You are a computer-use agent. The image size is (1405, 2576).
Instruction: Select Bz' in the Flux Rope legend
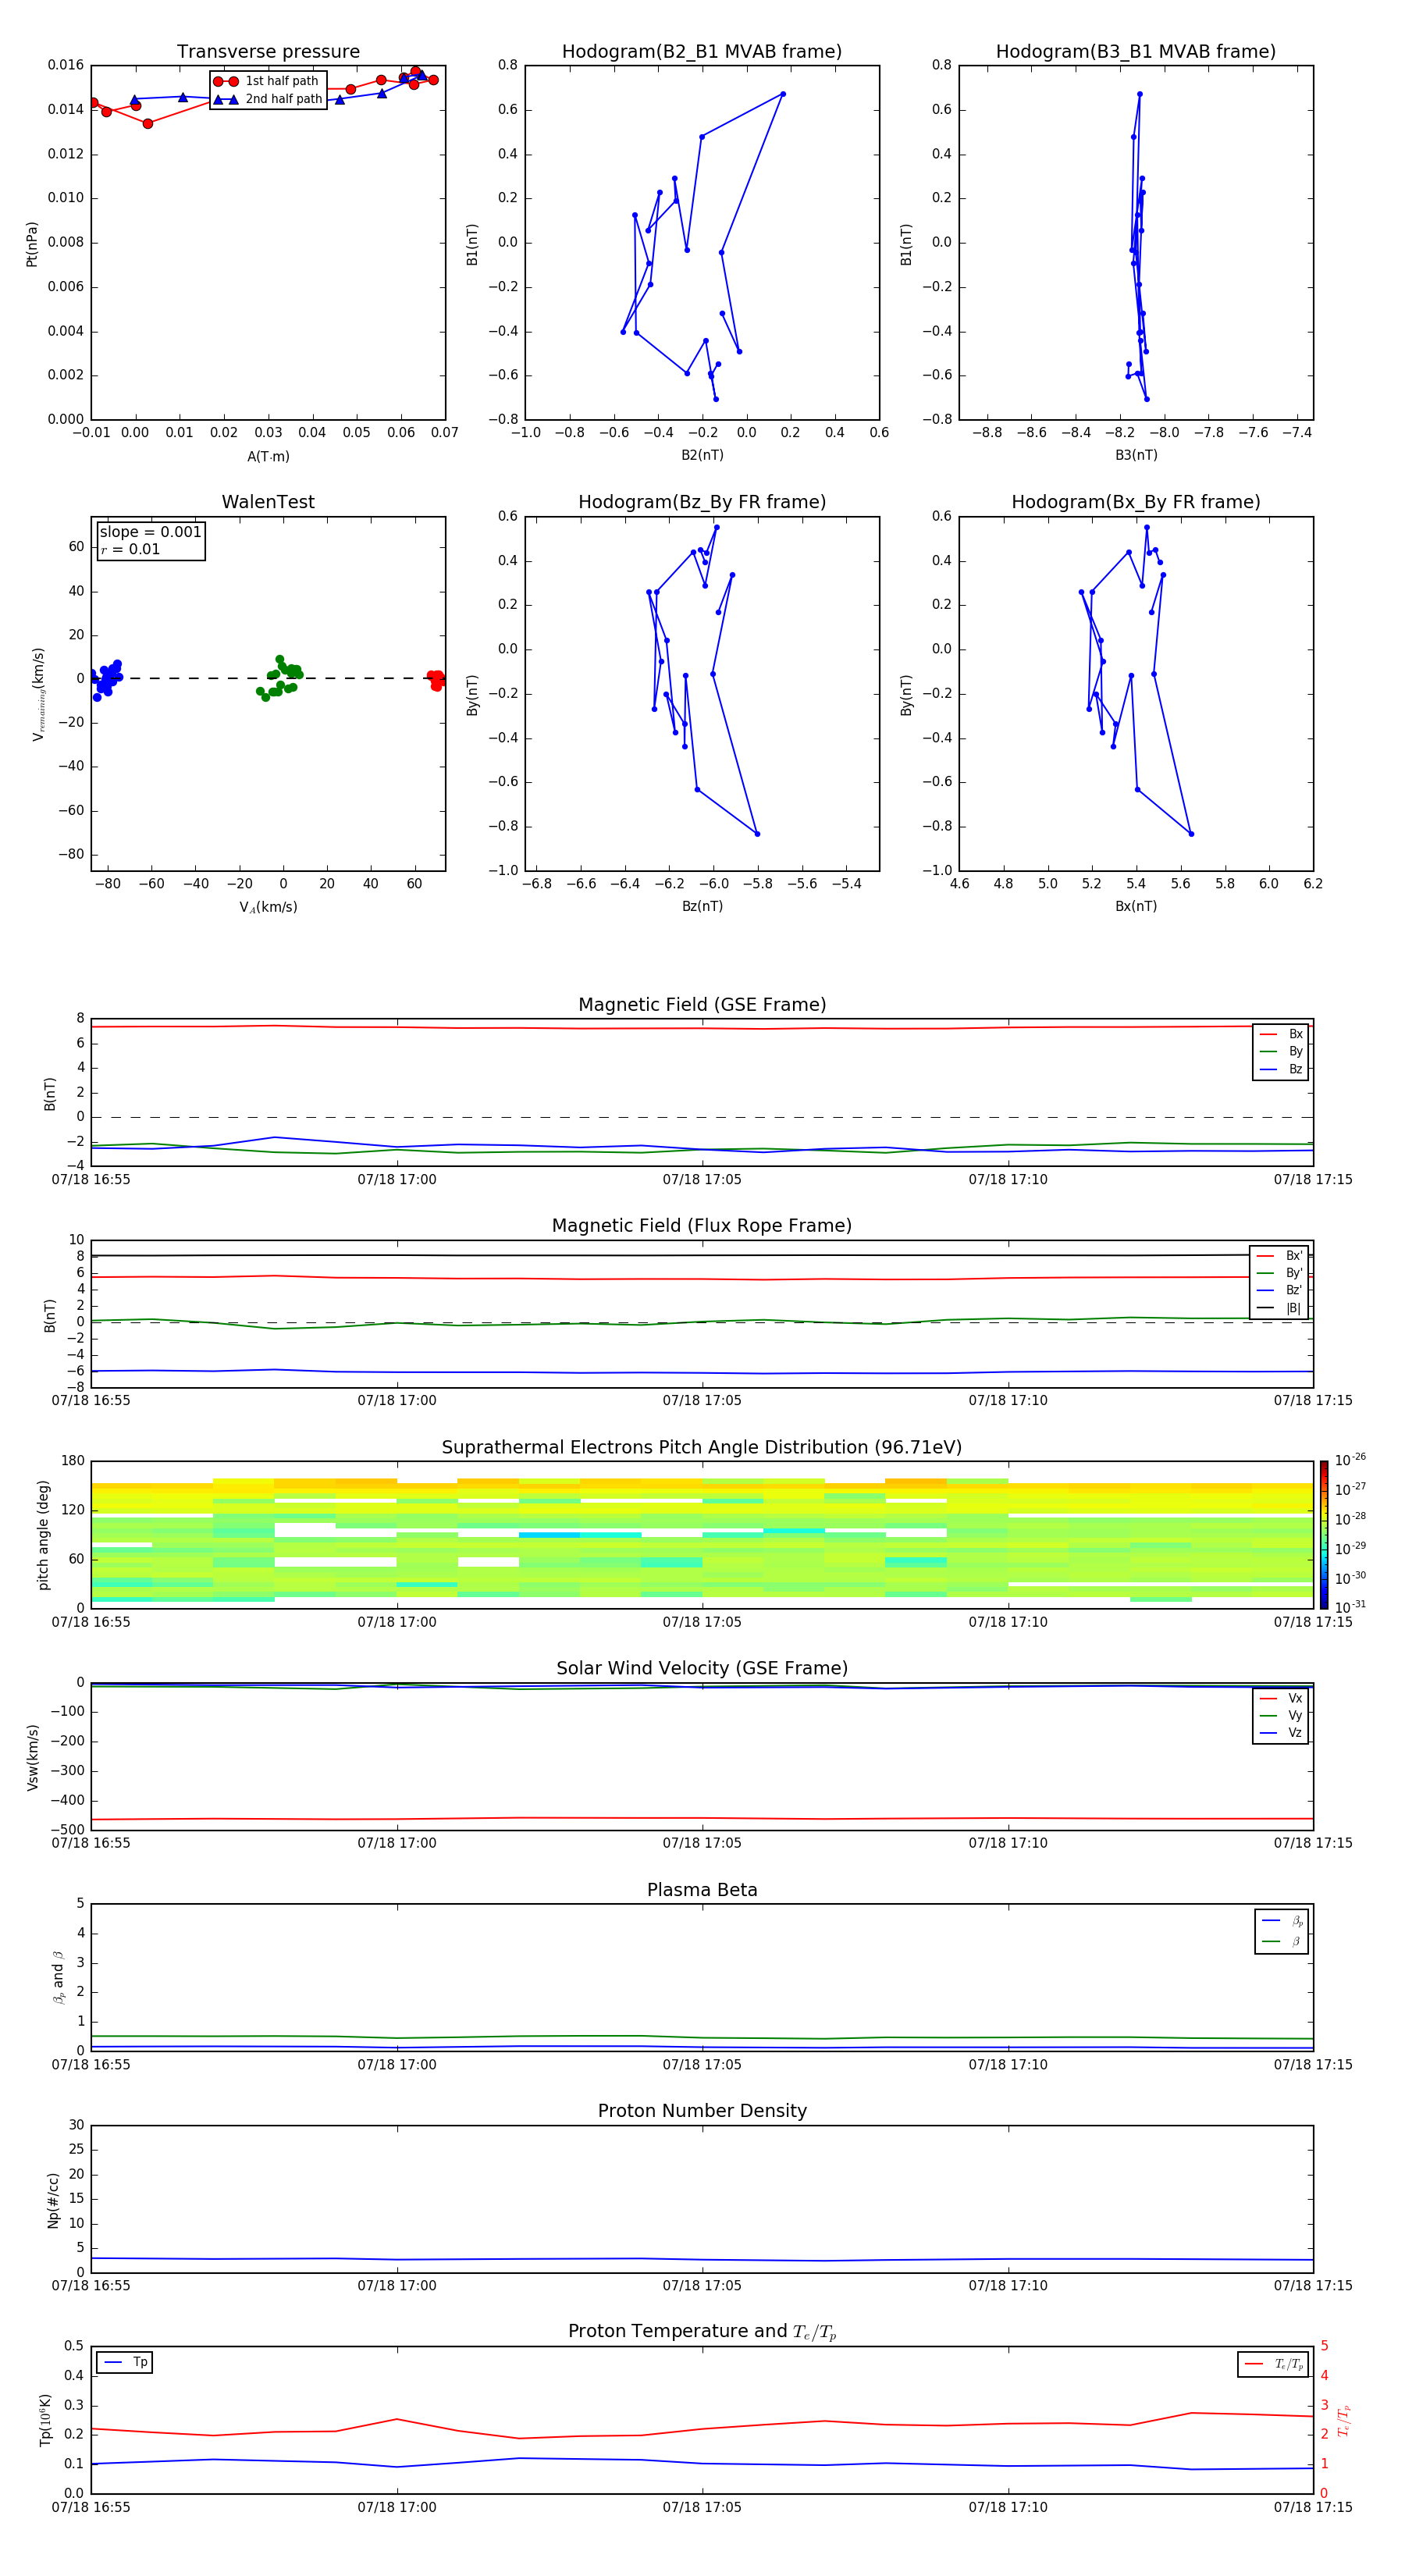(x=1280, y=1290)
